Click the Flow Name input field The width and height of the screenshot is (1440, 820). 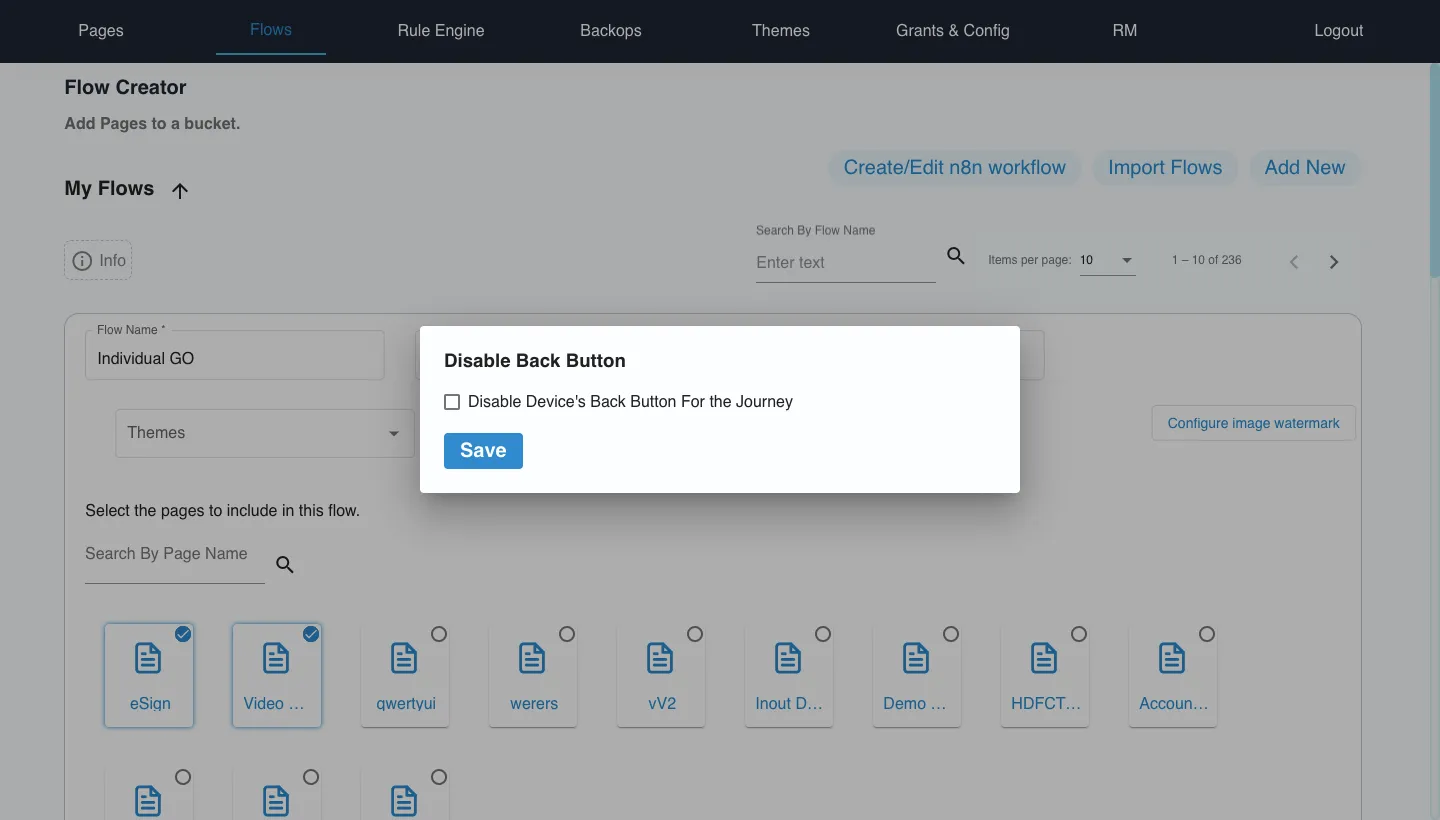pos(235,355)
